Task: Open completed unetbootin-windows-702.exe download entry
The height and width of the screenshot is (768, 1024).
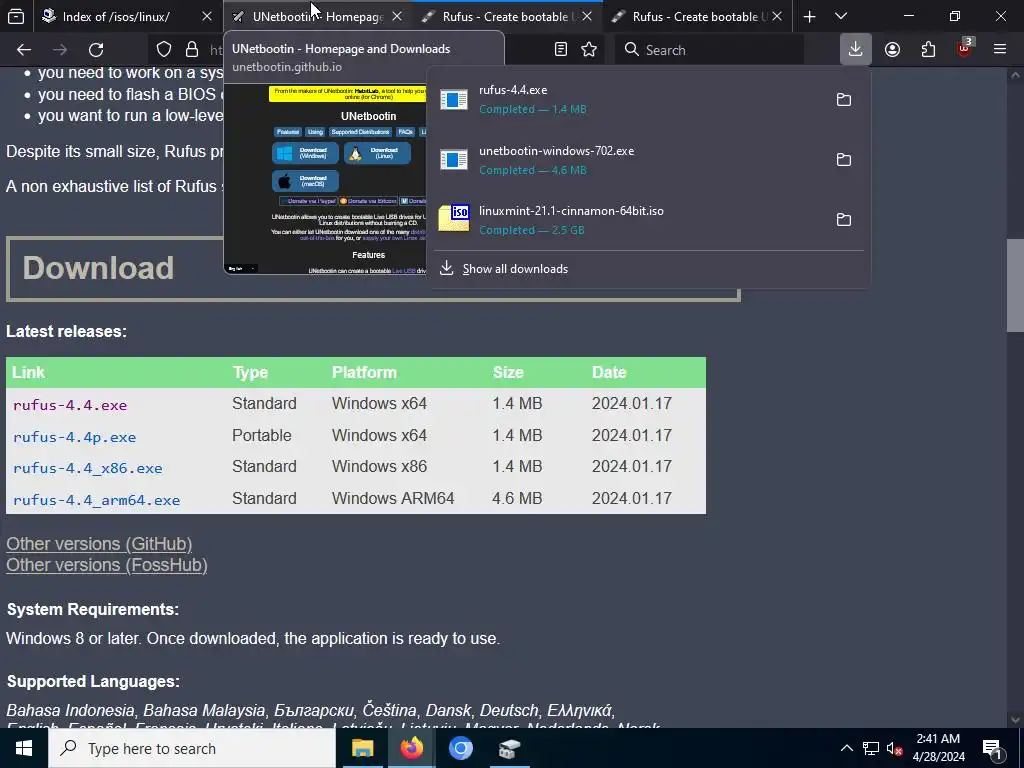Action: point(627,159)
